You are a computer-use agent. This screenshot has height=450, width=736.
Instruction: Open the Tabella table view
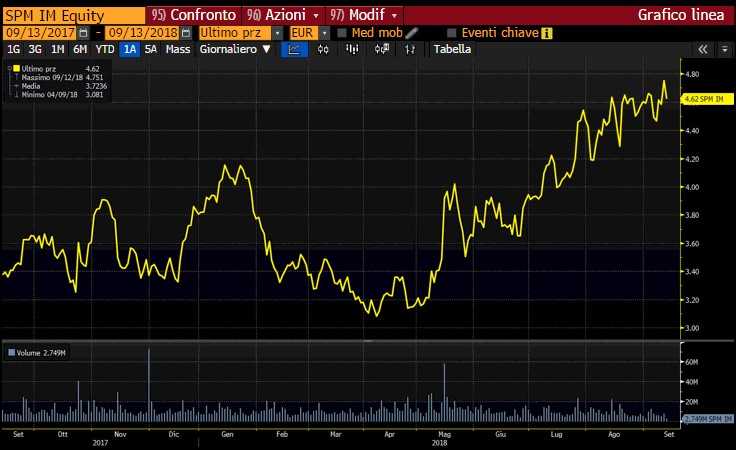tap(452, 49)
